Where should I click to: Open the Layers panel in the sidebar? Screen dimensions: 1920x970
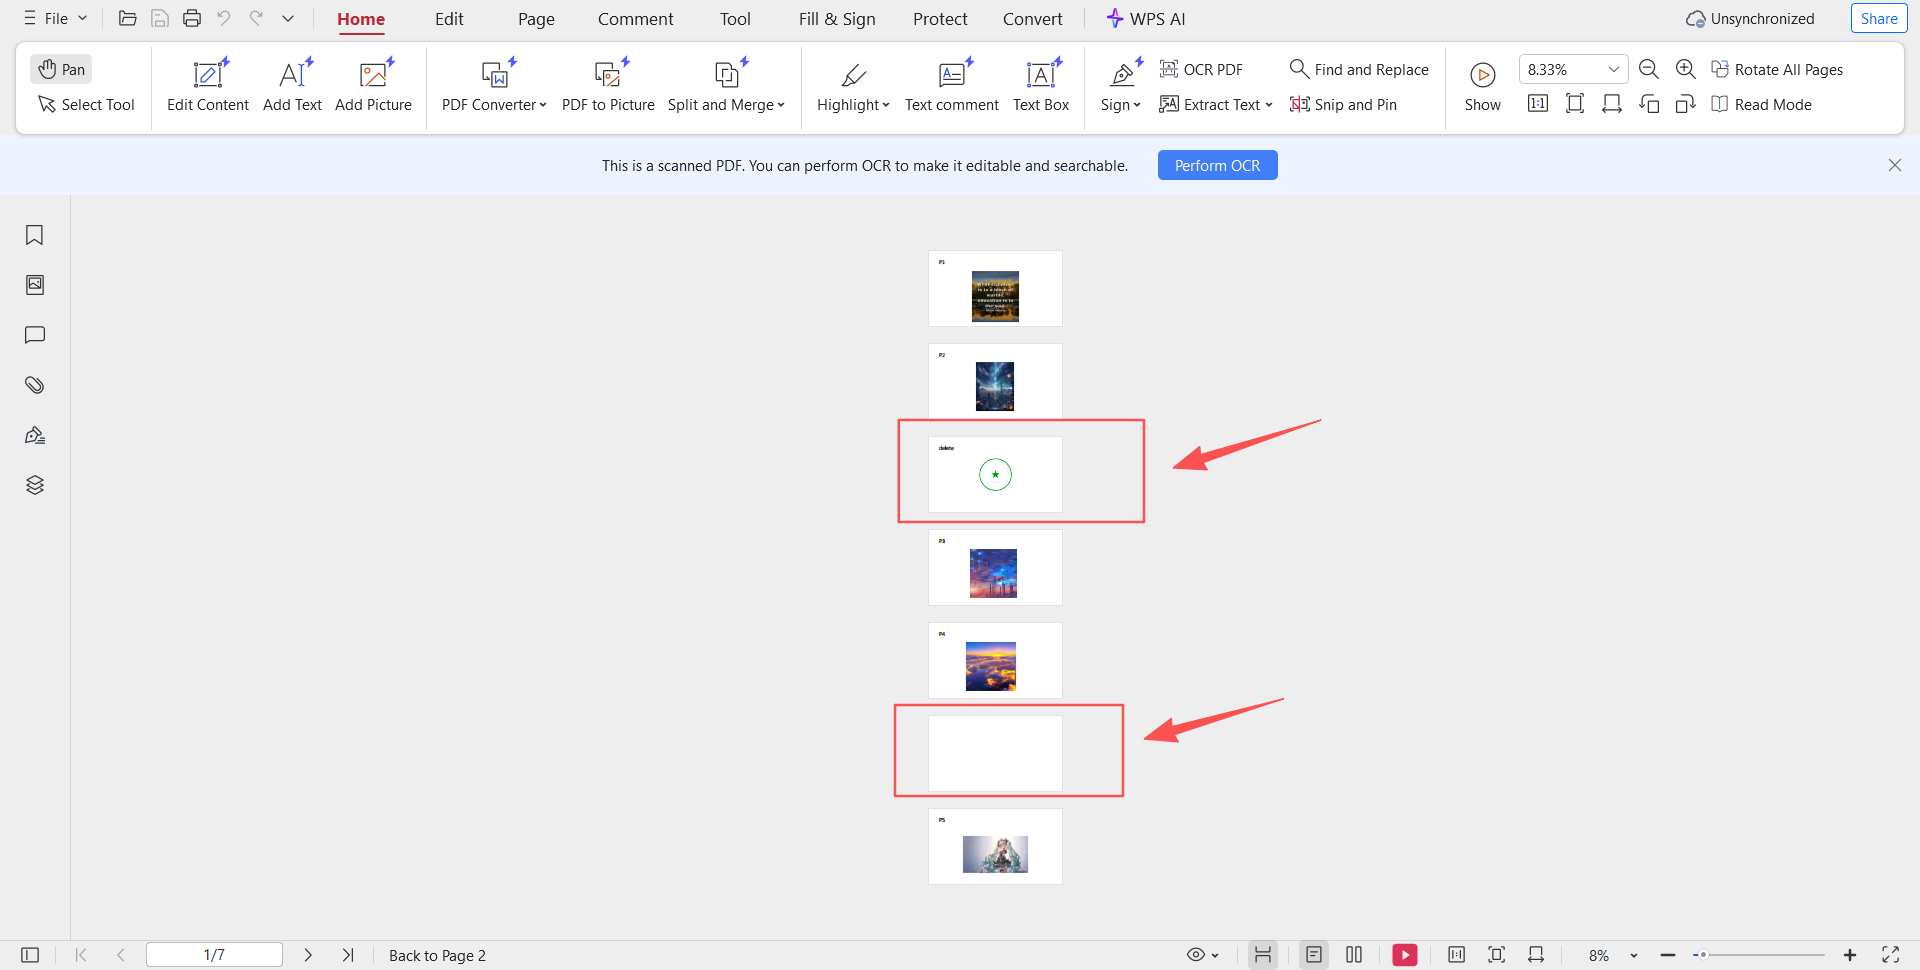coord(35,485)
